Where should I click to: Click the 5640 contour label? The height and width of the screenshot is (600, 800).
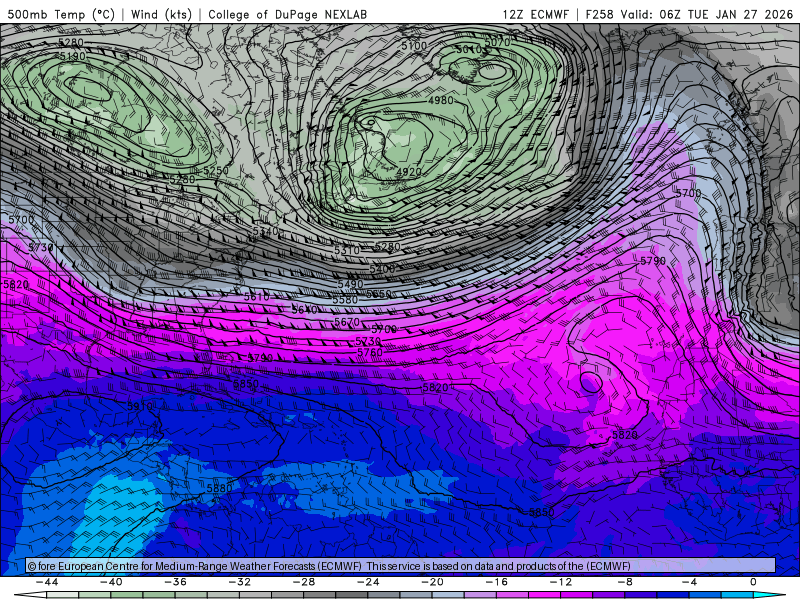point(305,310)
